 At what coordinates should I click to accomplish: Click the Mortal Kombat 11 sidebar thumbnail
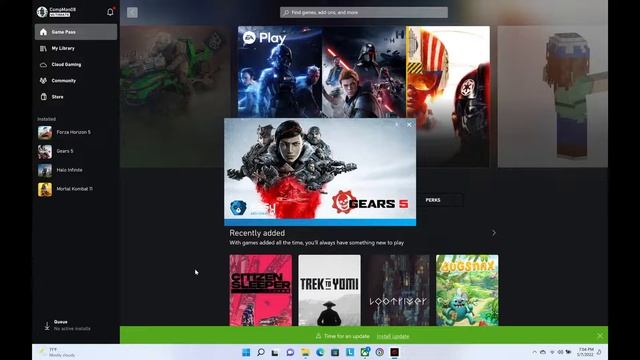coord(45,189)
